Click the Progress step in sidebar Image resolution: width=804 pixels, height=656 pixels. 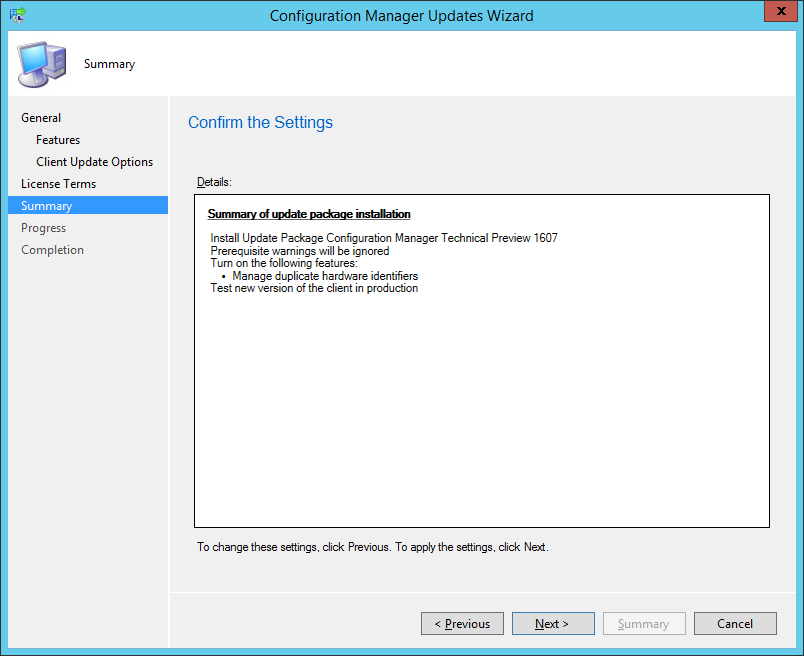44,228
